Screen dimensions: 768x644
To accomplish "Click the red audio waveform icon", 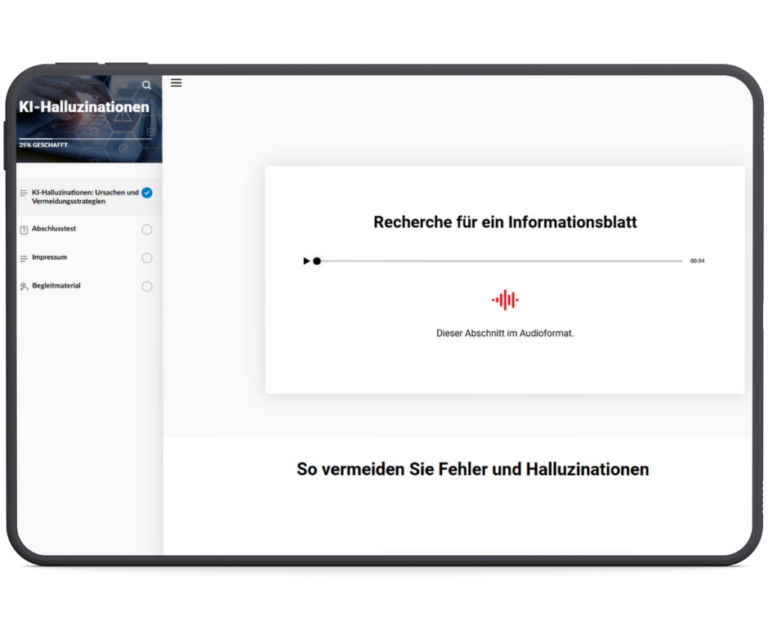I will 505,300.
